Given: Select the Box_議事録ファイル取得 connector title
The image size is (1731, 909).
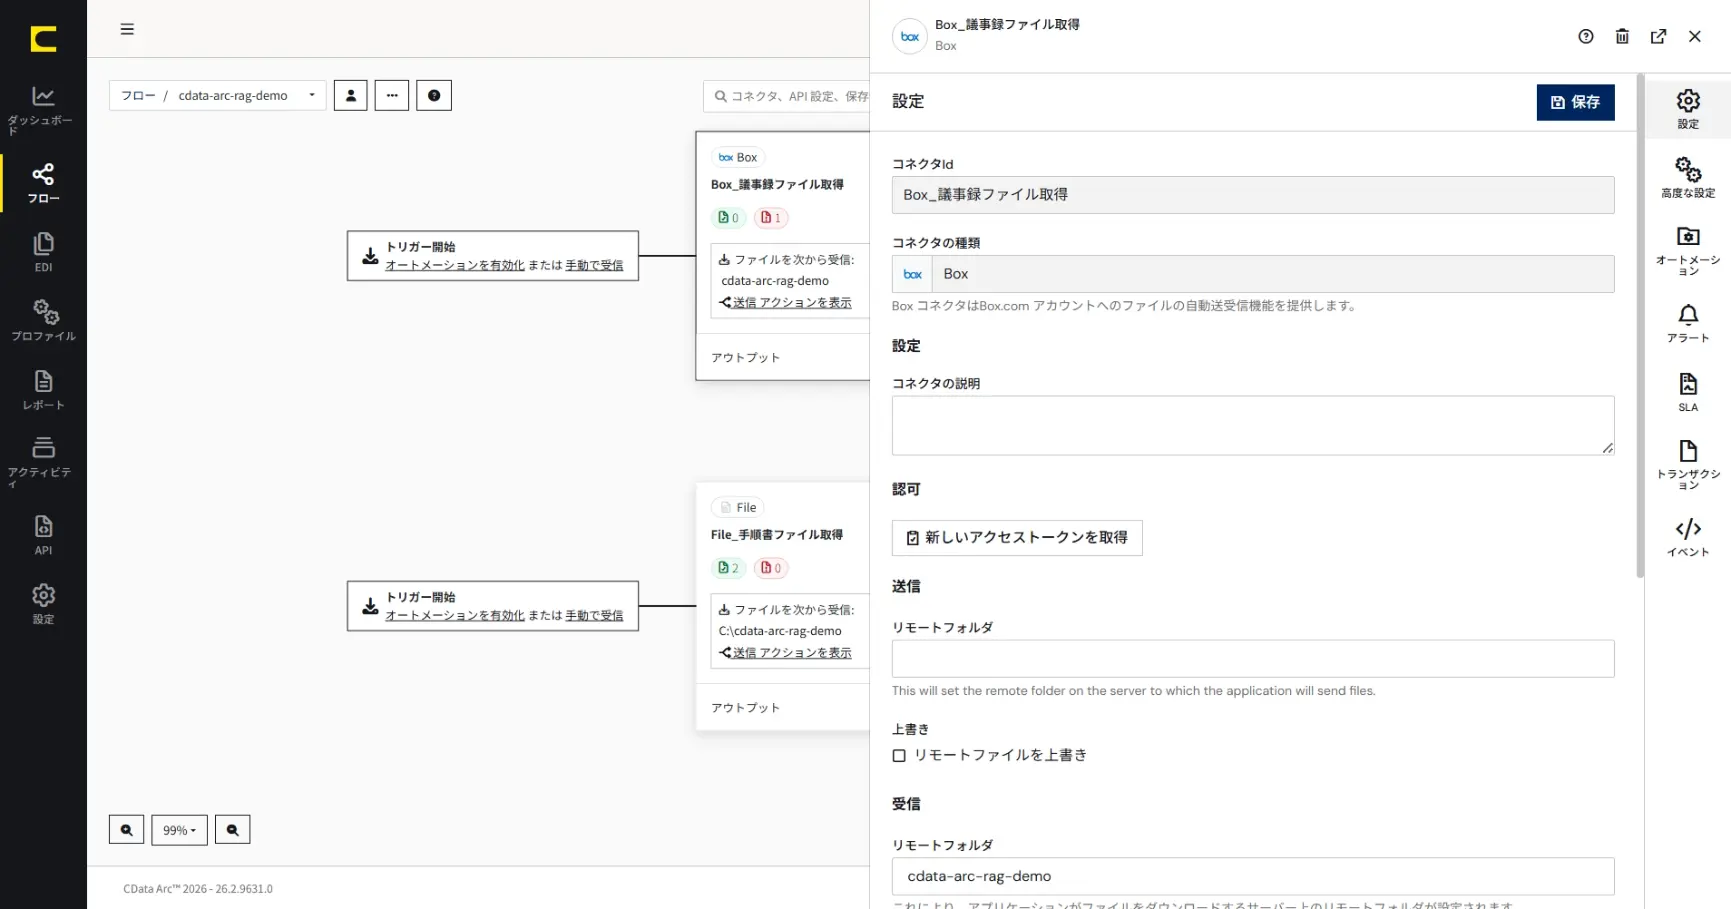Looking at the screenshot, I should (777, 184).
